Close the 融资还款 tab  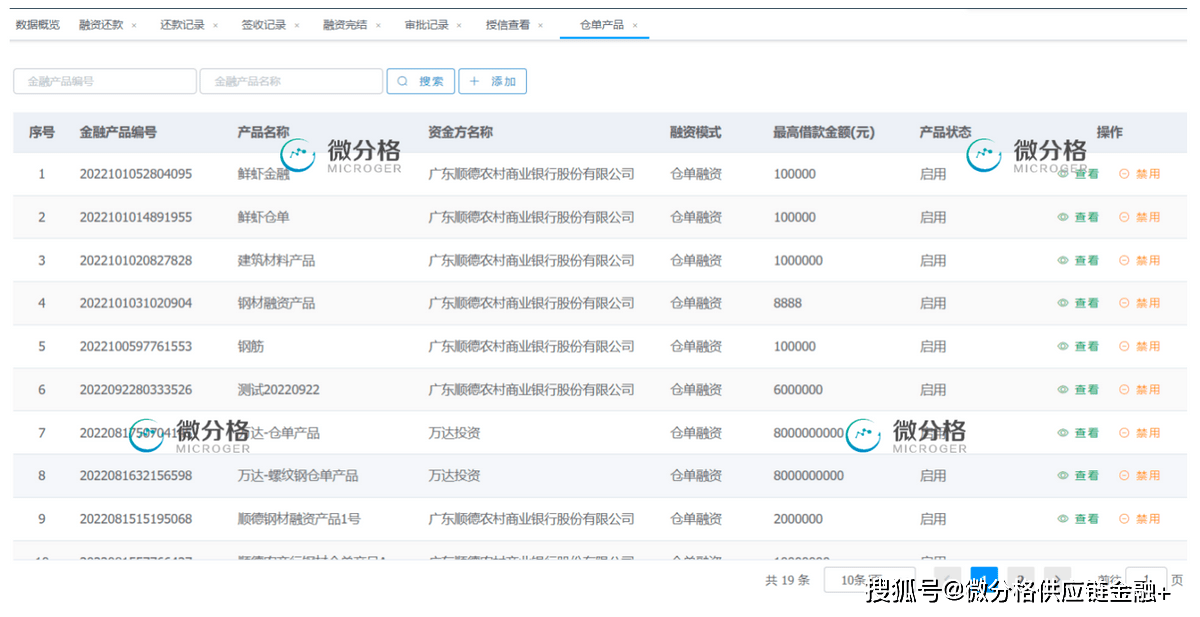click(134, 25)
